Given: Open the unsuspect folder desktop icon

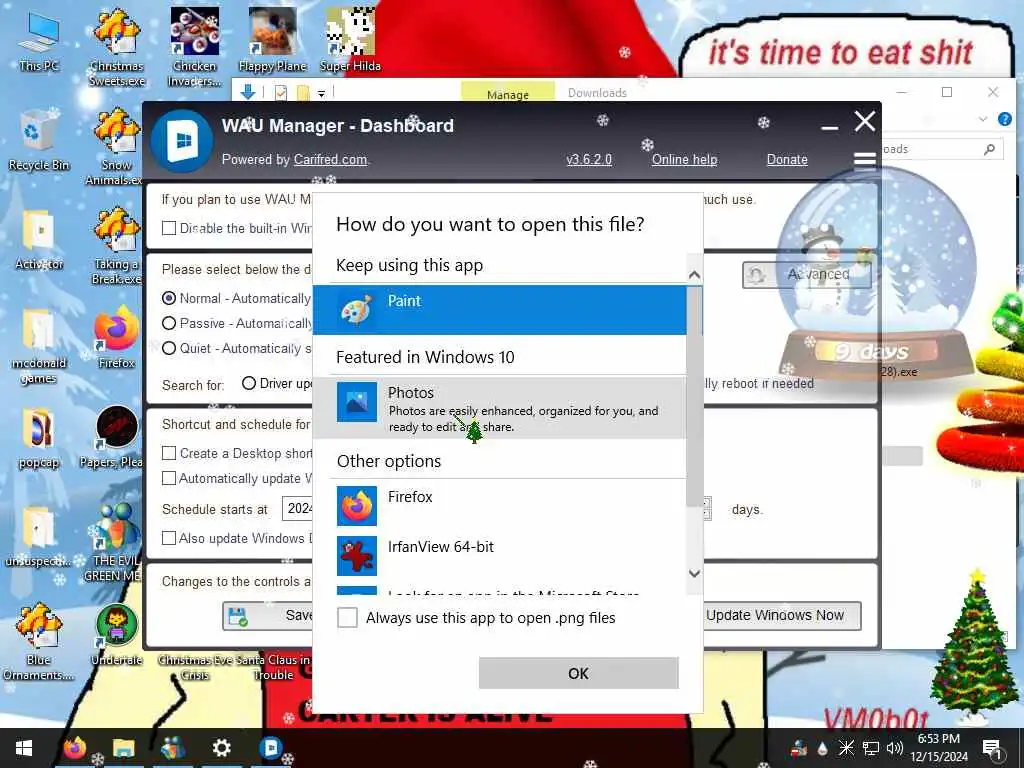Looking at the screenshot, I should [x=39, y=537].
